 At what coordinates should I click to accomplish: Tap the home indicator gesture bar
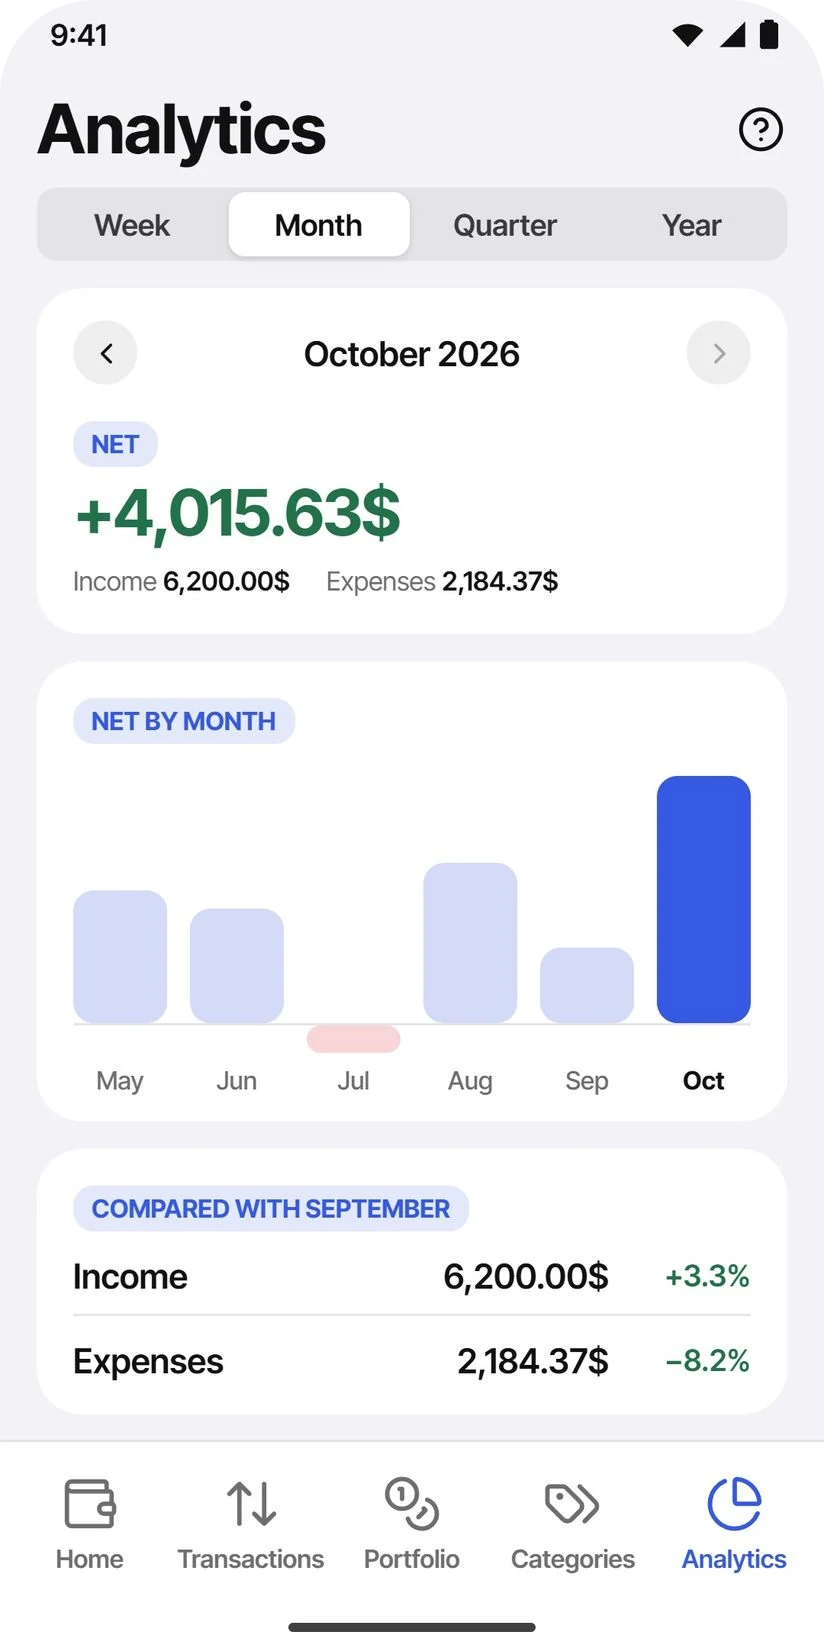(412, 1627)
